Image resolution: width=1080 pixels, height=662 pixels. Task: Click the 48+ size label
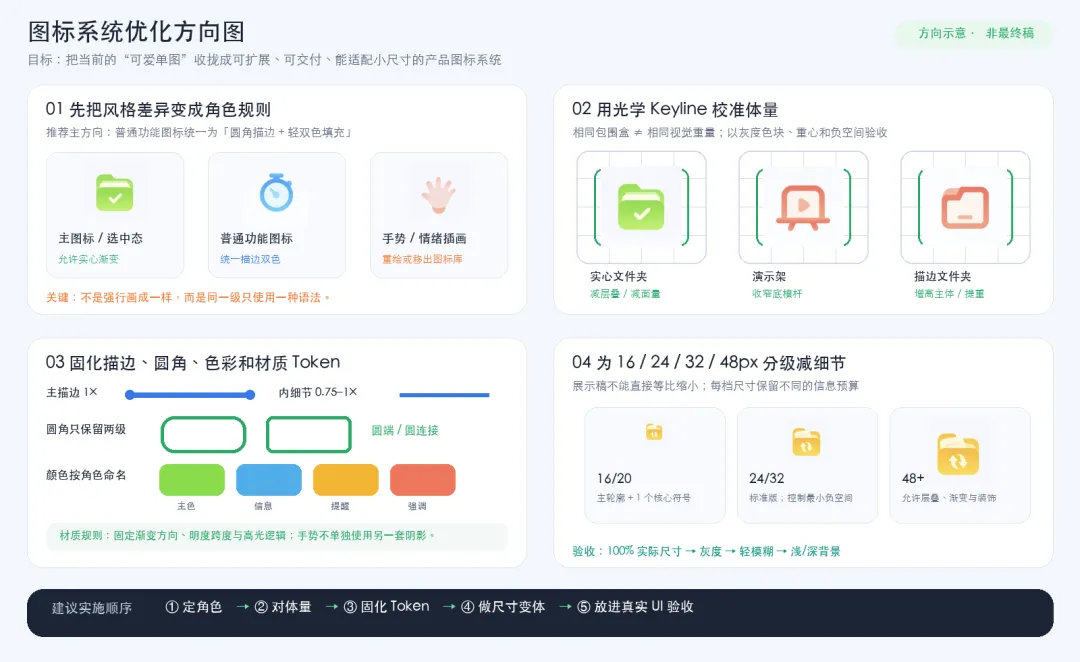(x=913, y=478)
